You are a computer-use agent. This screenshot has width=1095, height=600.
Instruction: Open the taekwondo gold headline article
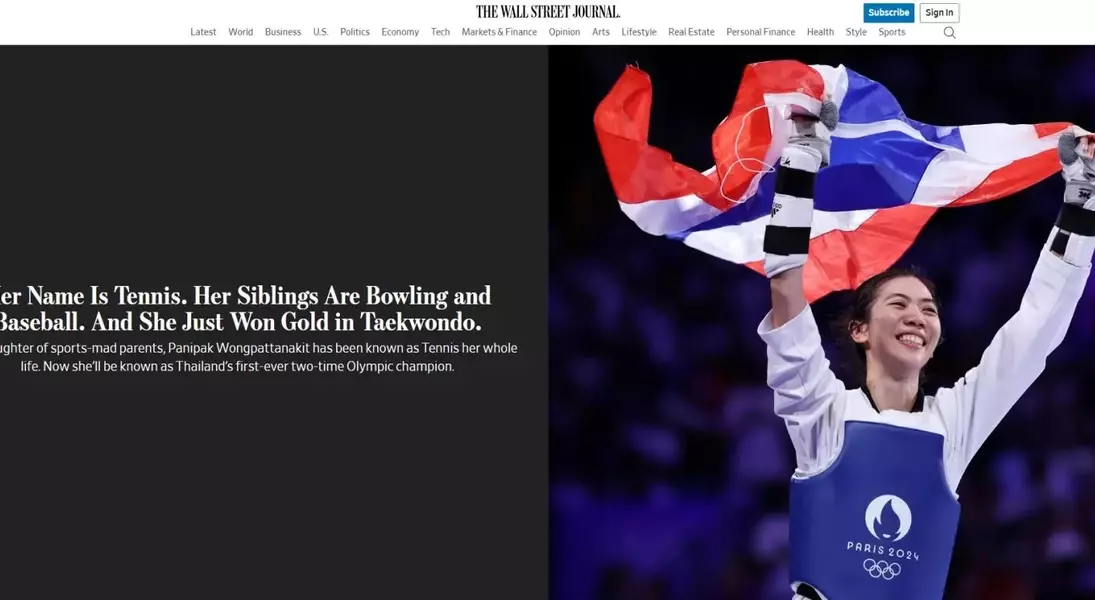pyautogui.click(x=244, y=309)
